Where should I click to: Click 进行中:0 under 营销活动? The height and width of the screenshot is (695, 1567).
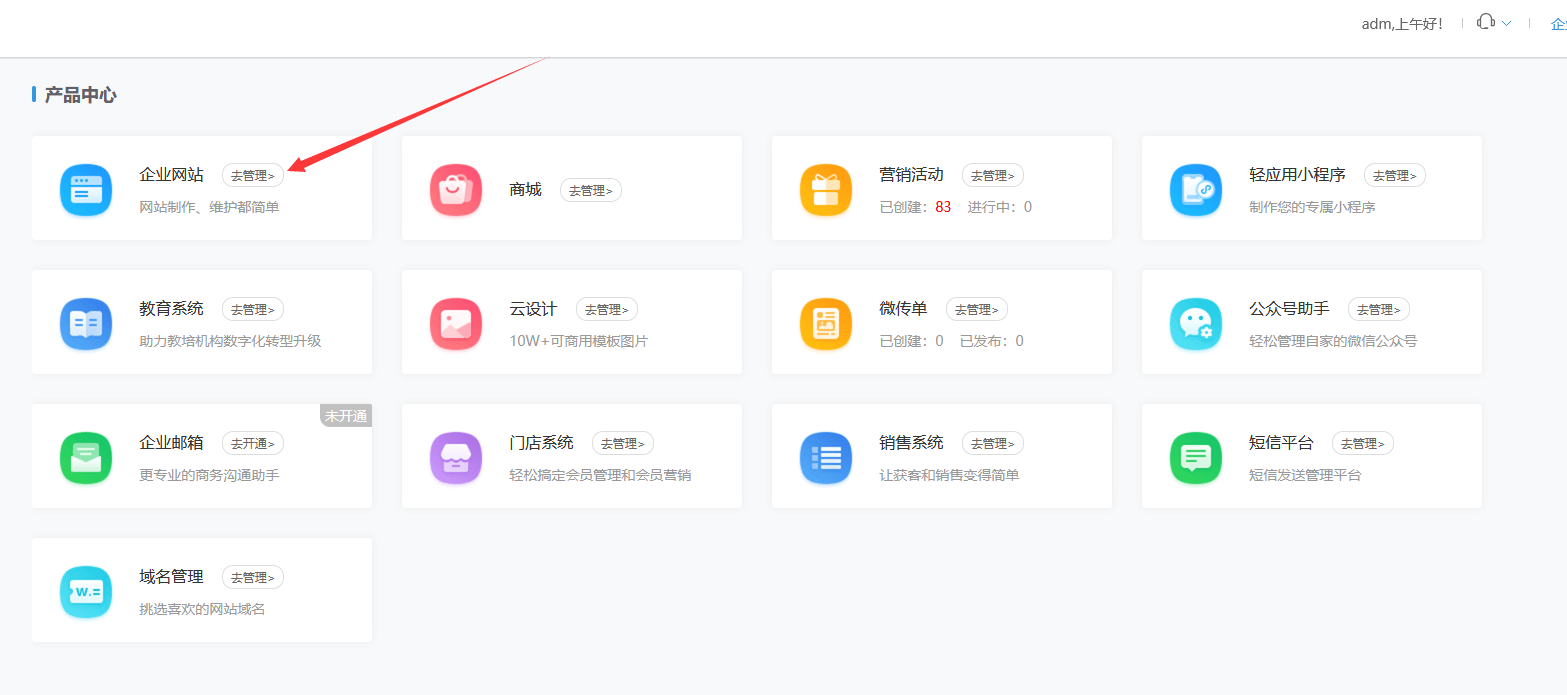coord(1000,207)
